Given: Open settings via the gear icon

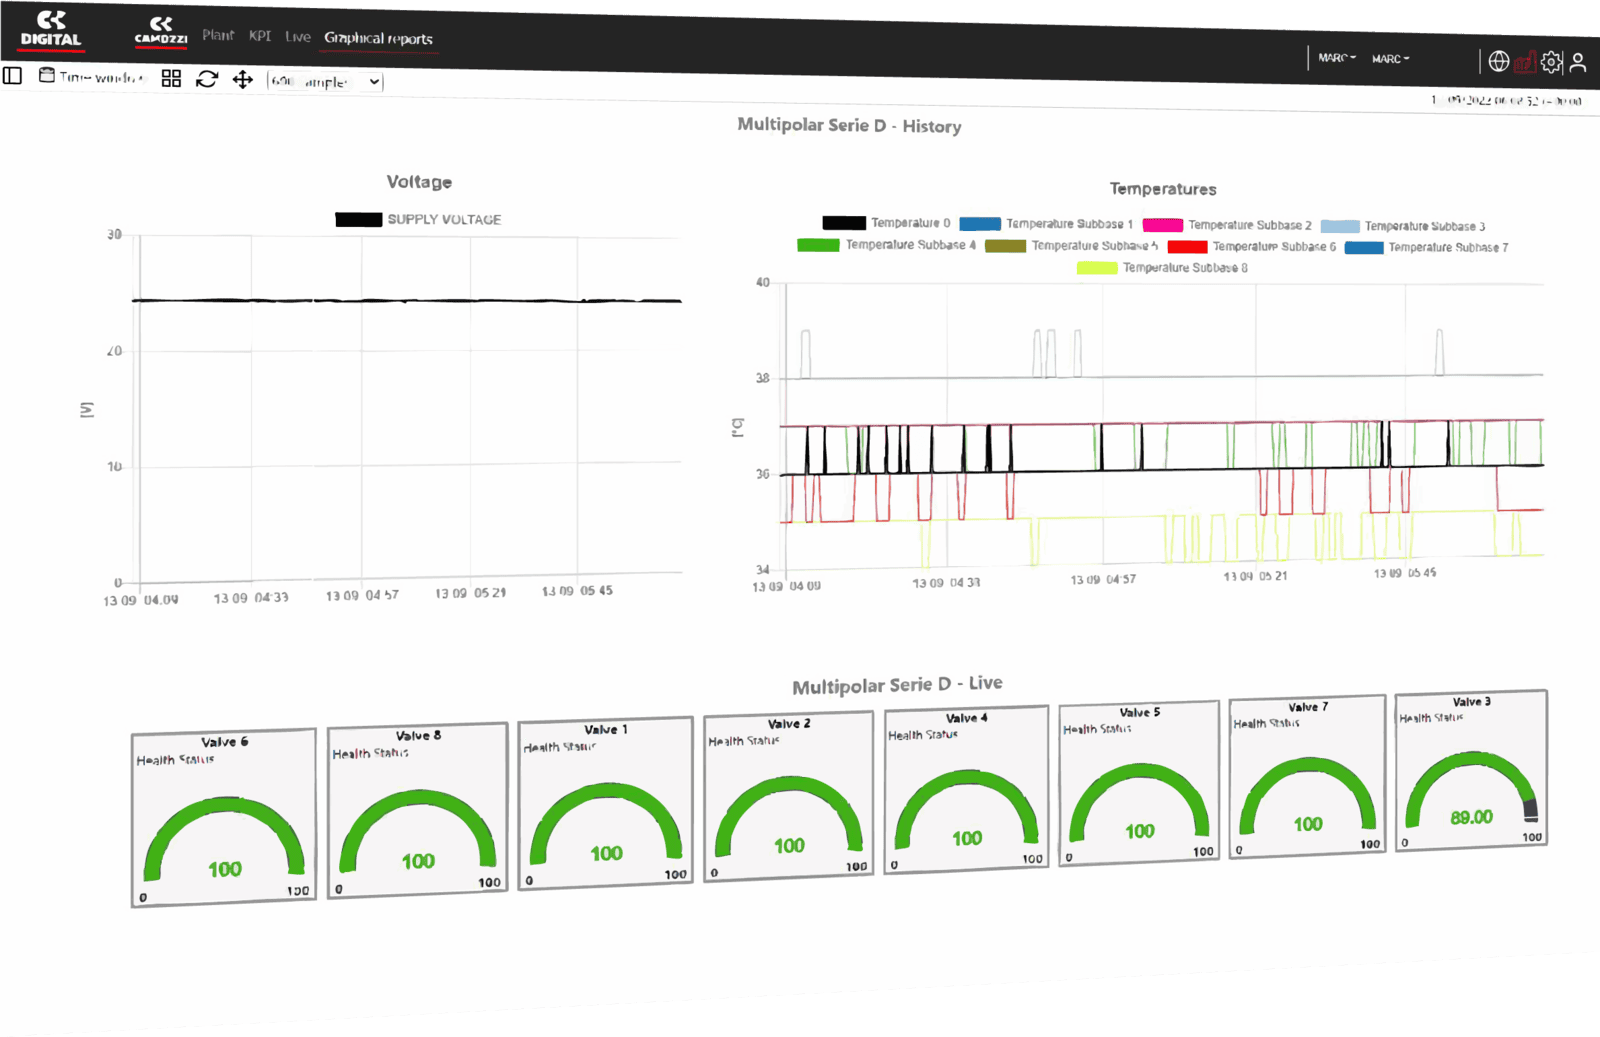Looking at the screenshot, I should point(1551,62).
